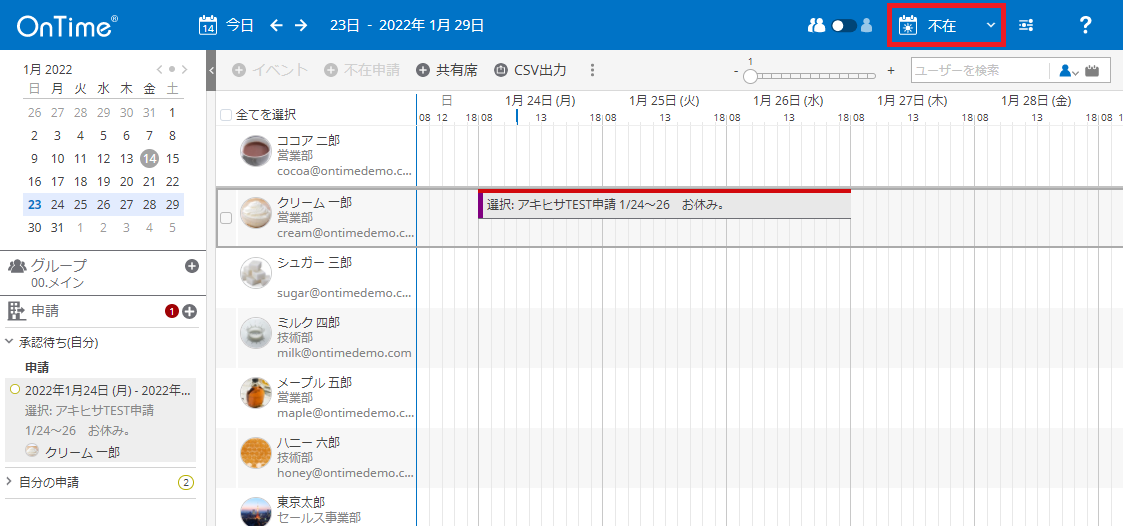
Task: Select day 23 in mini calendar
Action: [34, 204]
